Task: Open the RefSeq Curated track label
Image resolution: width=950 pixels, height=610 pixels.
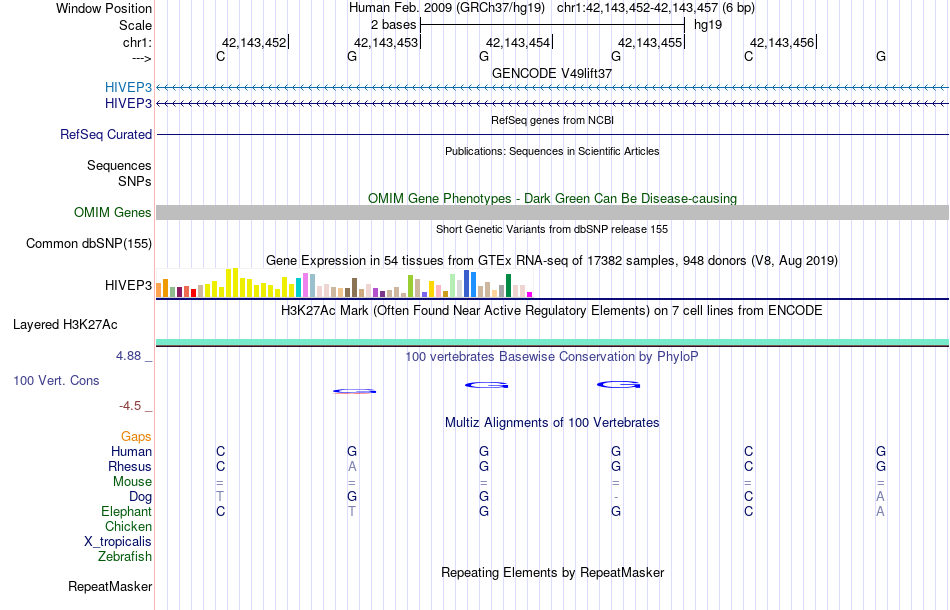Action: [x=105, y=134]
